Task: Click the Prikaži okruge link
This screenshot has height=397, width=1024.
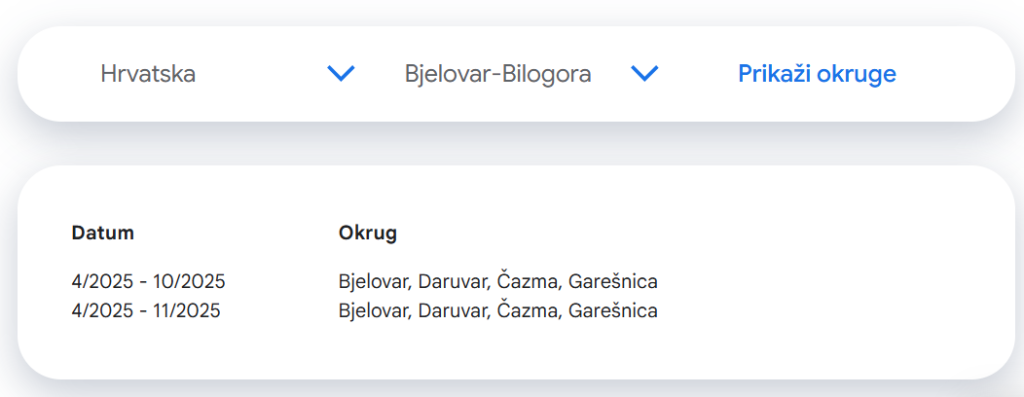Action: click(x=817, y=74)
